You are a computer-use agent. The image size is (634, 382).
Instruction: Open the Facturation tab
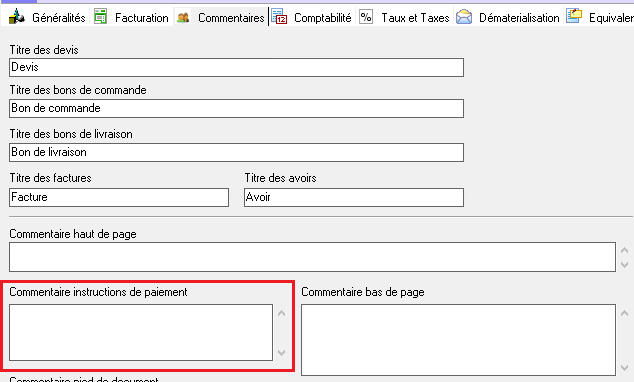(x=142, y=18)
